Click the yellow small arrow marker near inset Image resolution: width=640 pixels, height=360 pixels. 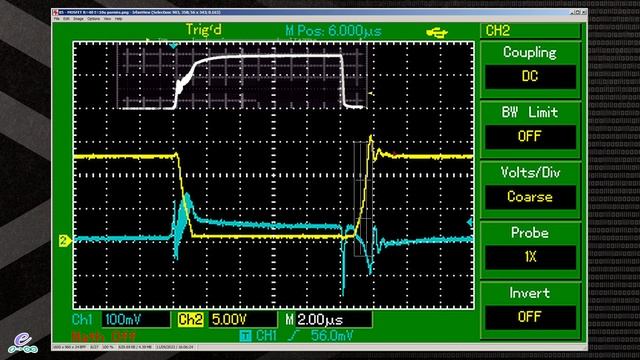point(371,93)
